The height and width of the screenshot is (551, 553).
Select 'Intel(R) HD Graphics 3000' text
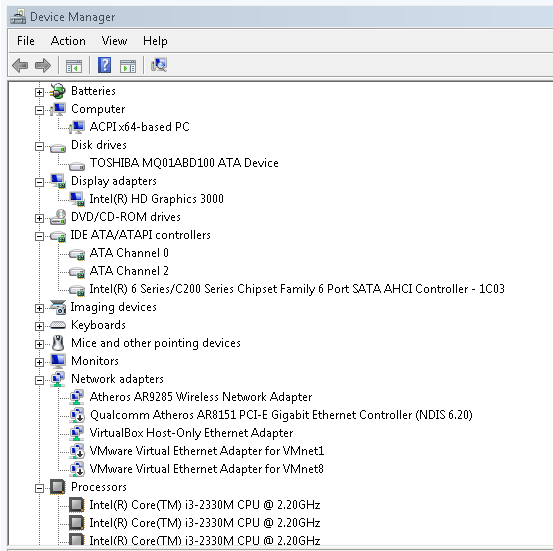tap(157, 199)
